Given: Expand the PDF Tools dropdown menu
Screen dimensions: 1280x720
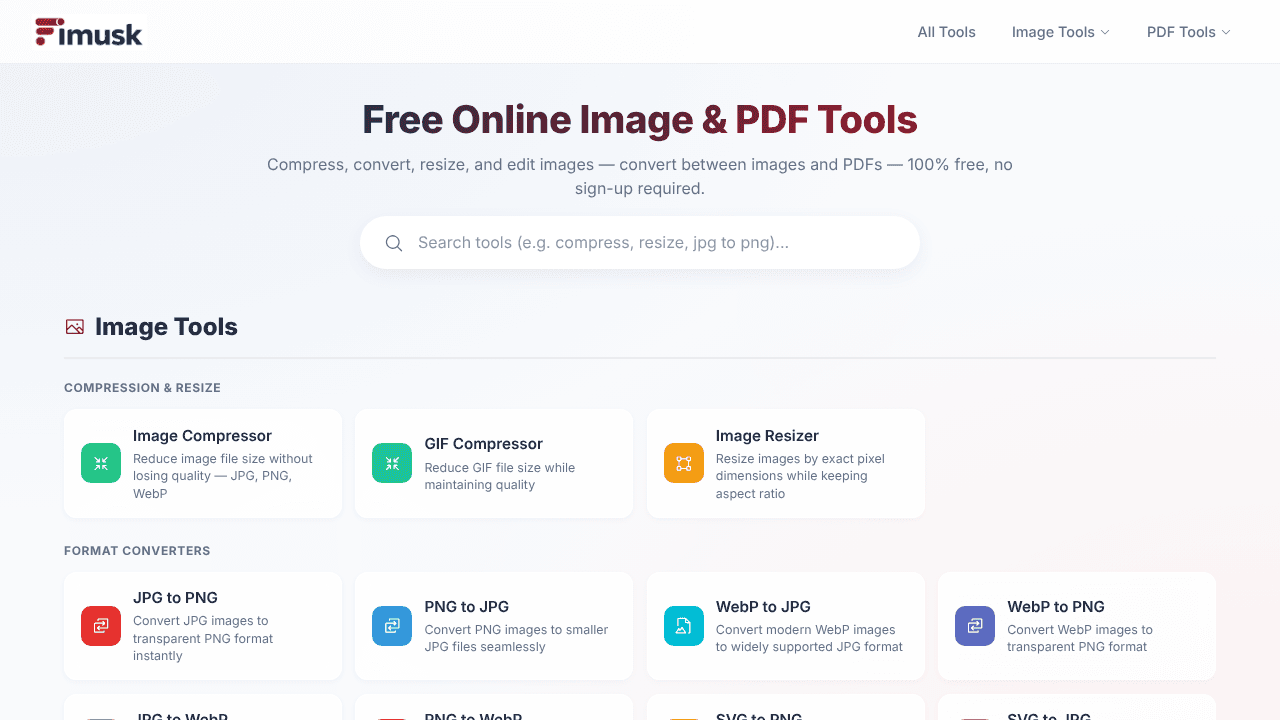Looking at the screenshot, I should click(1189, 32).
